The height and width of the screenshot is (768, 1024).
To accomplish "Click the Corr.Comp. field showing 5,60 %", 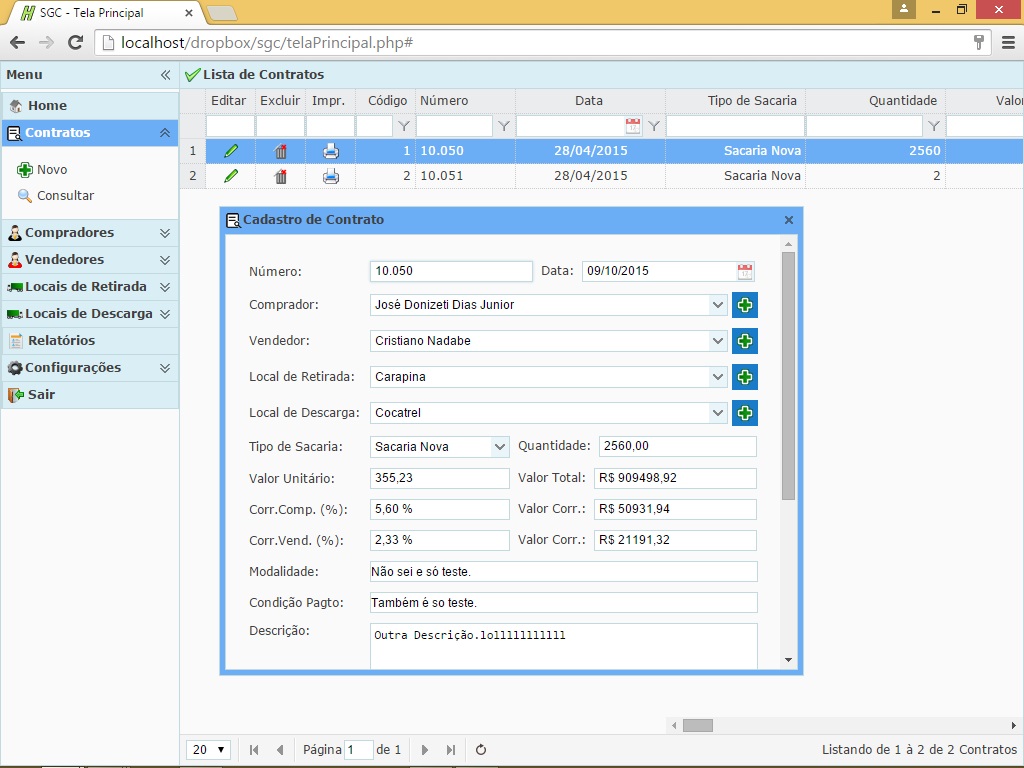I will 440,509.
